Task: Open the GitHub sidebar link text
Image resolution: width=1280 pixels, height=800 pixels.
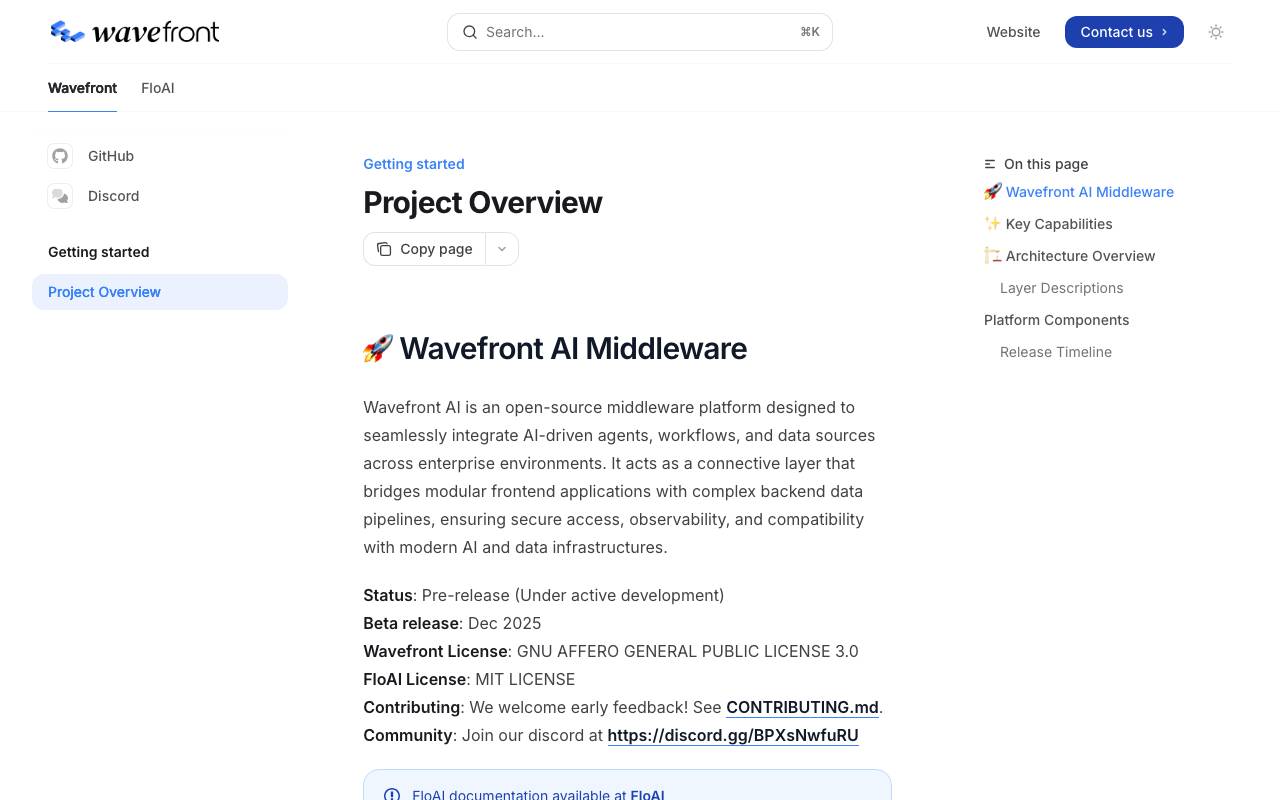Action: 111,156
